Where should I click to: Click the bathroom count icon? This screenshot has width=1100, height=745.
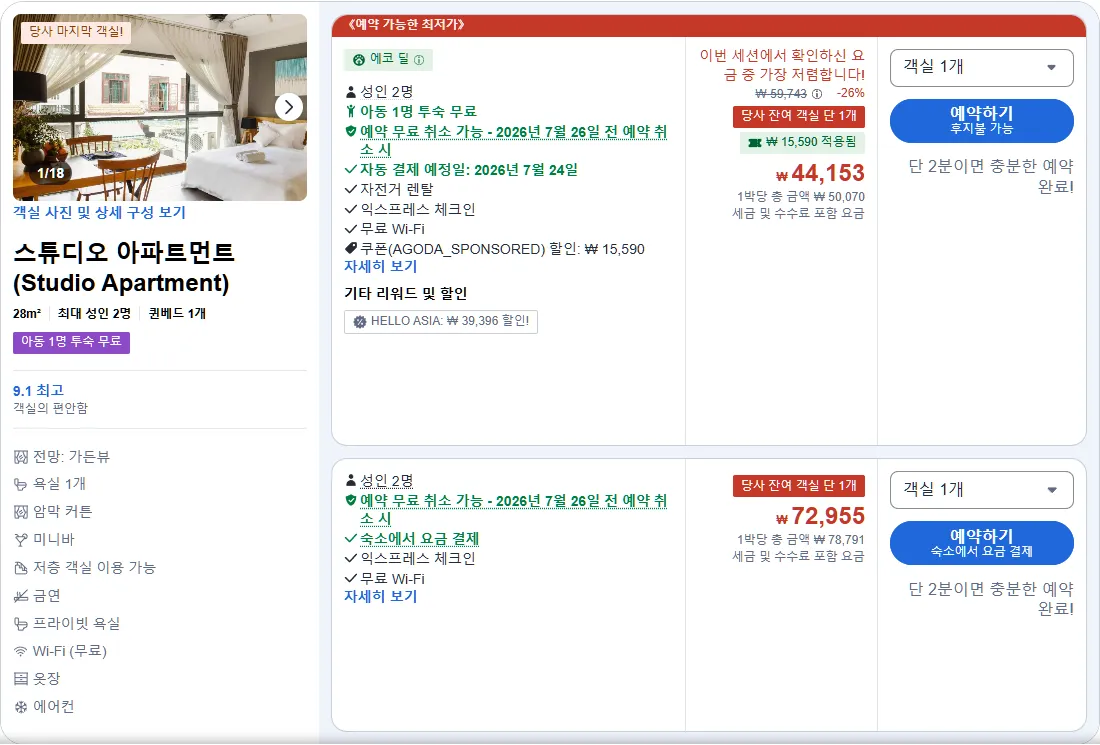20,485
